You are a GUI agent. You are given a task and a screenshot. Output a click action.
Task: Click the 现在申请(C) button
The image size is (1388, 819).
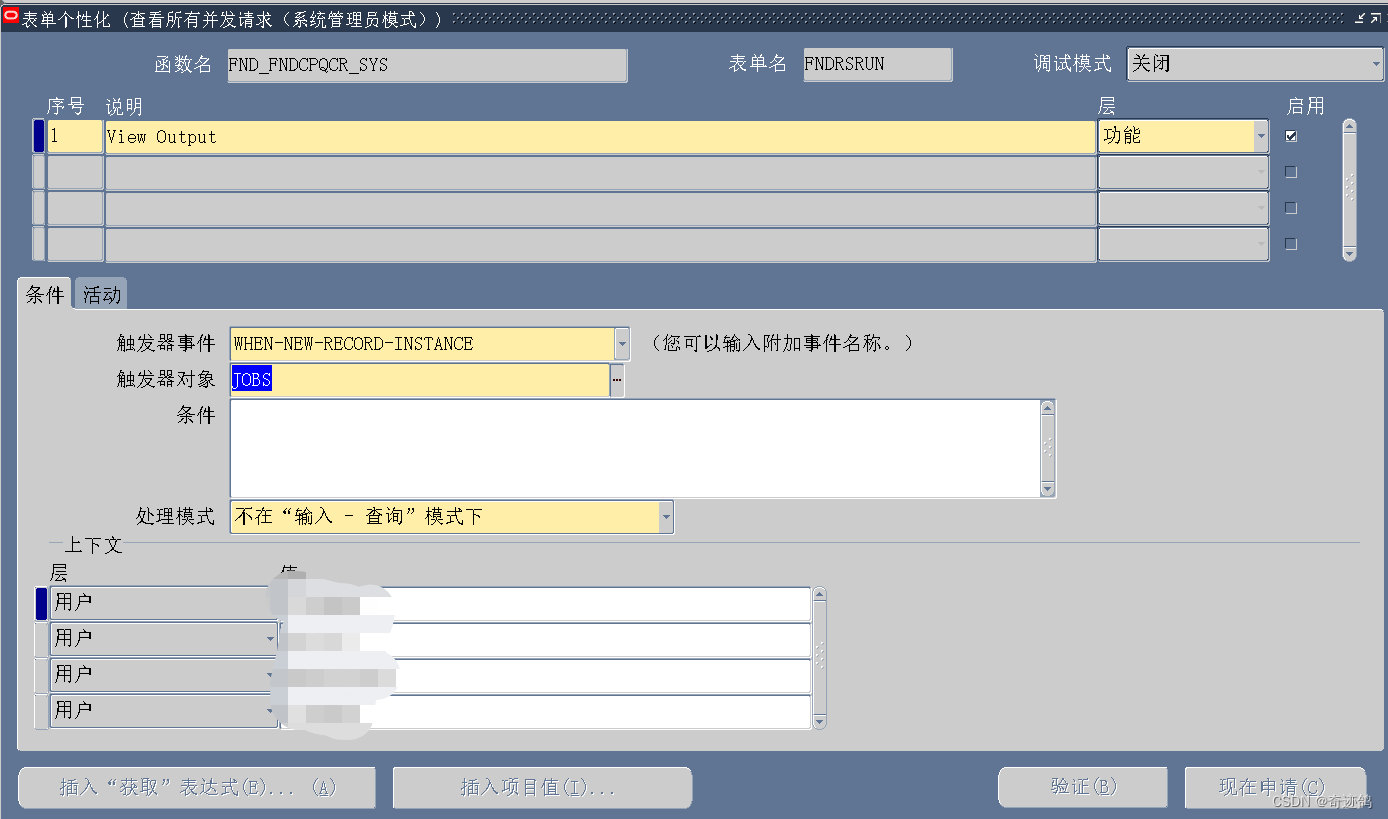1275,787
